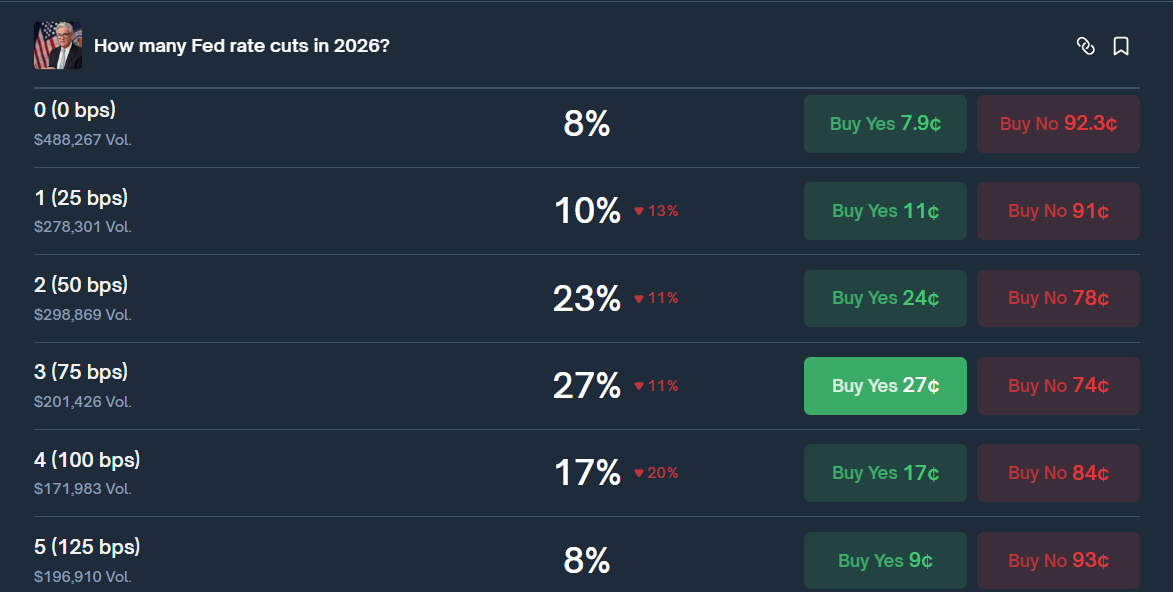
Task: Open the question 'How many Fed rate cuts in 2026?'
Action: 241,46
